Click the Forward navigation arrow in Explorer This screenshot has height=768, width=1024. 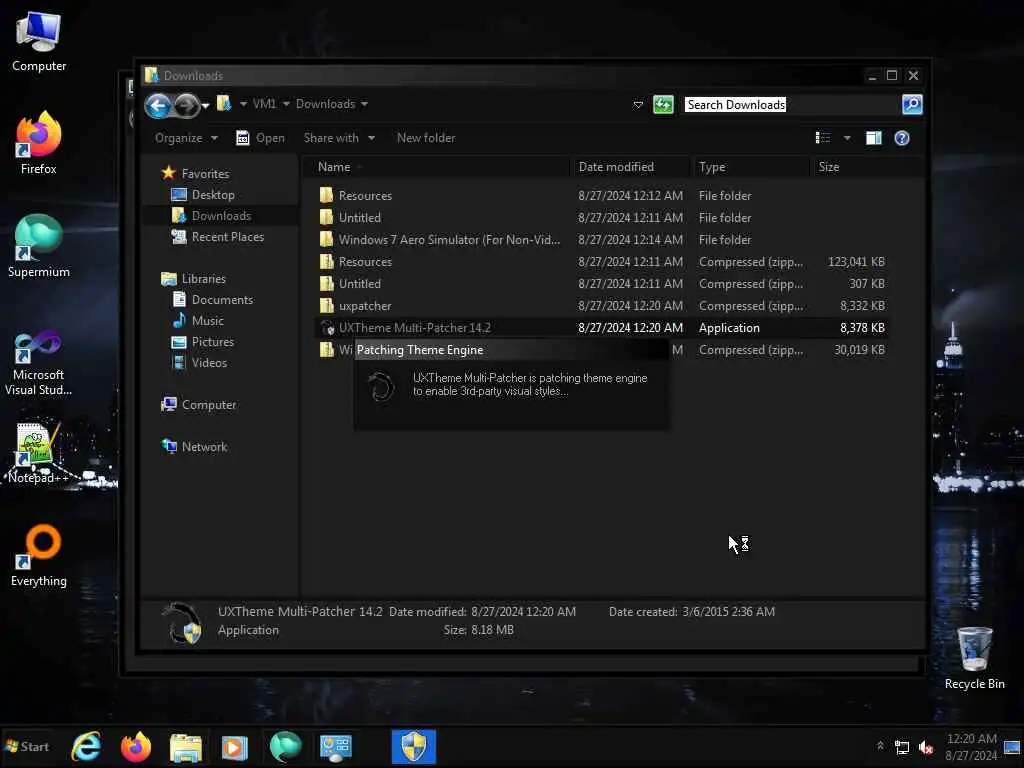(x=187, y=105)
